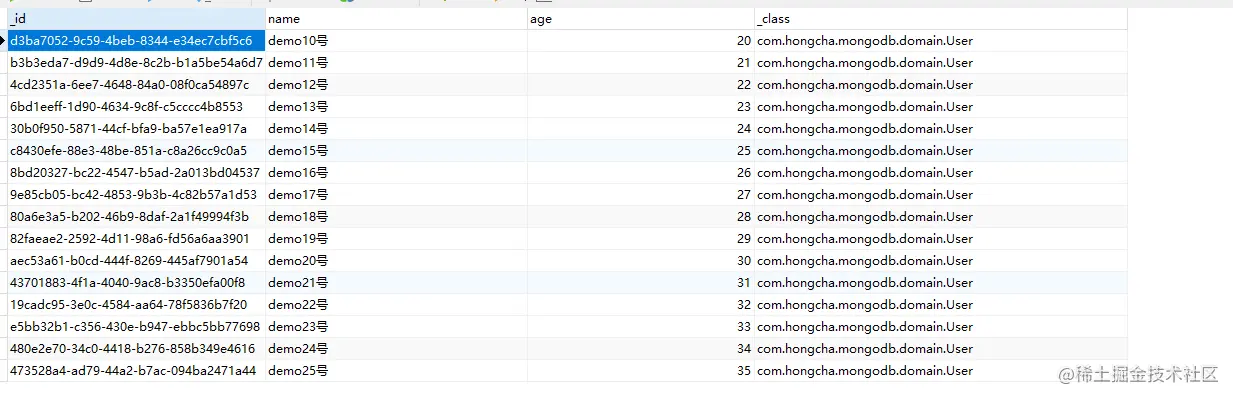Click name cell demo17号
The width and height of the screenshot is (1233, 399).
(397, 195)
